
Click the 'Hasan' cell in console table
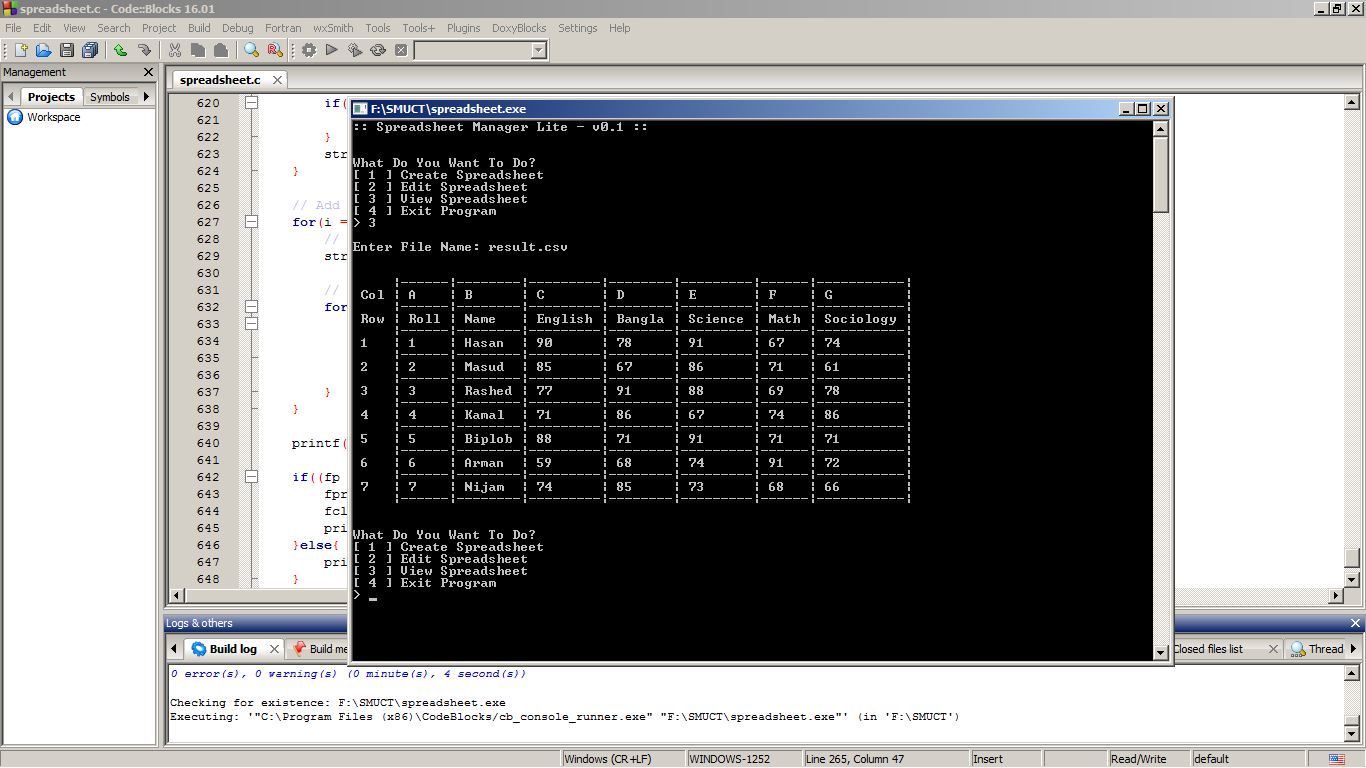click(484, 343)
